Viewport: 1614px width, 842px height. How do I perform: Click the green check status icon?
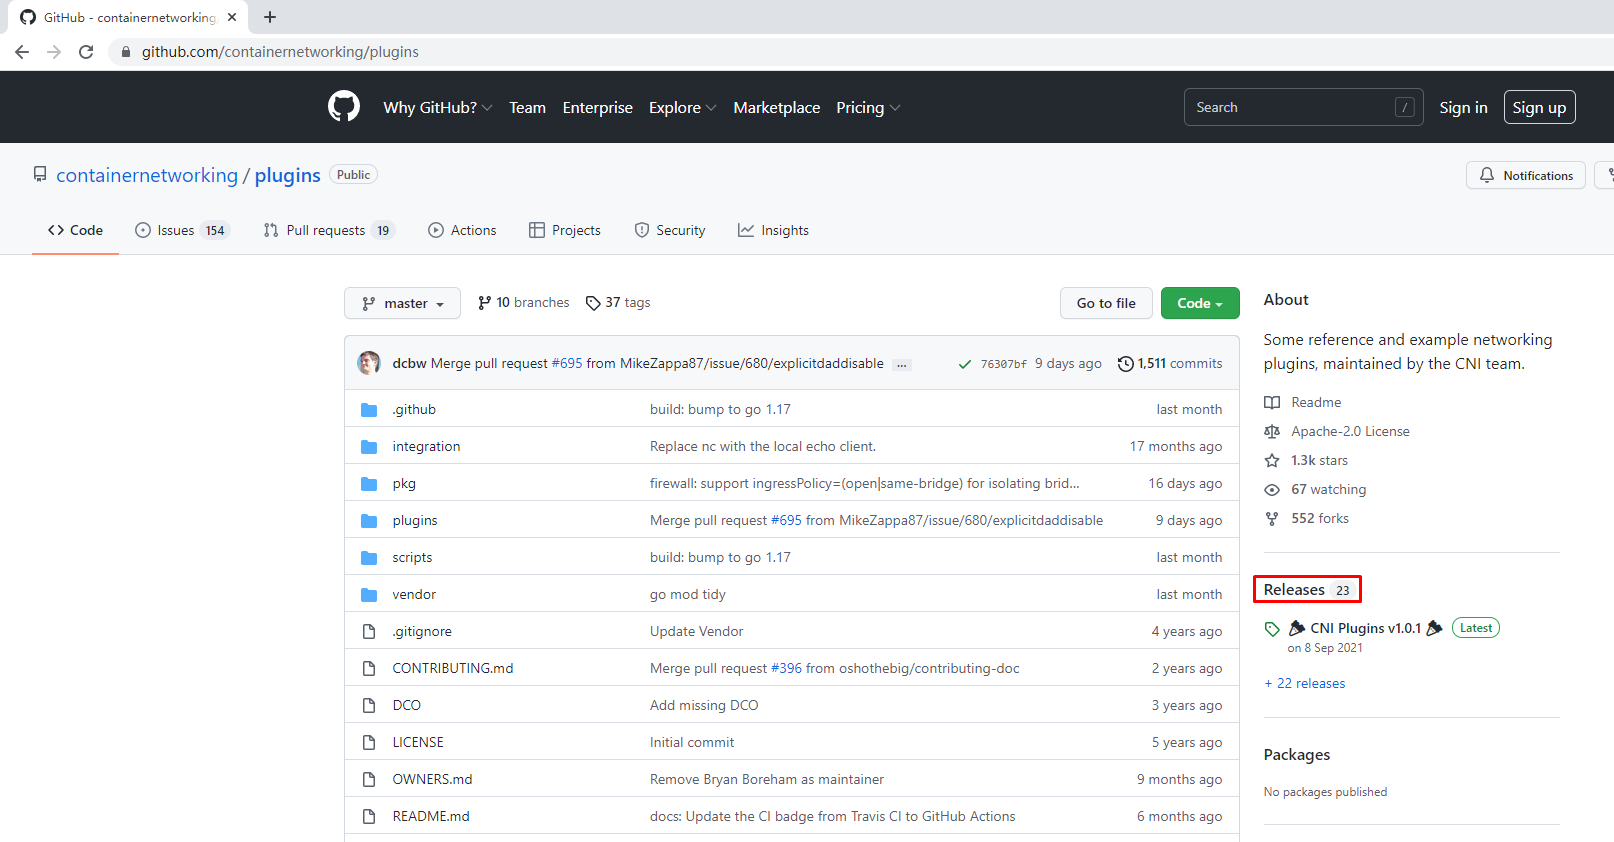964,364
